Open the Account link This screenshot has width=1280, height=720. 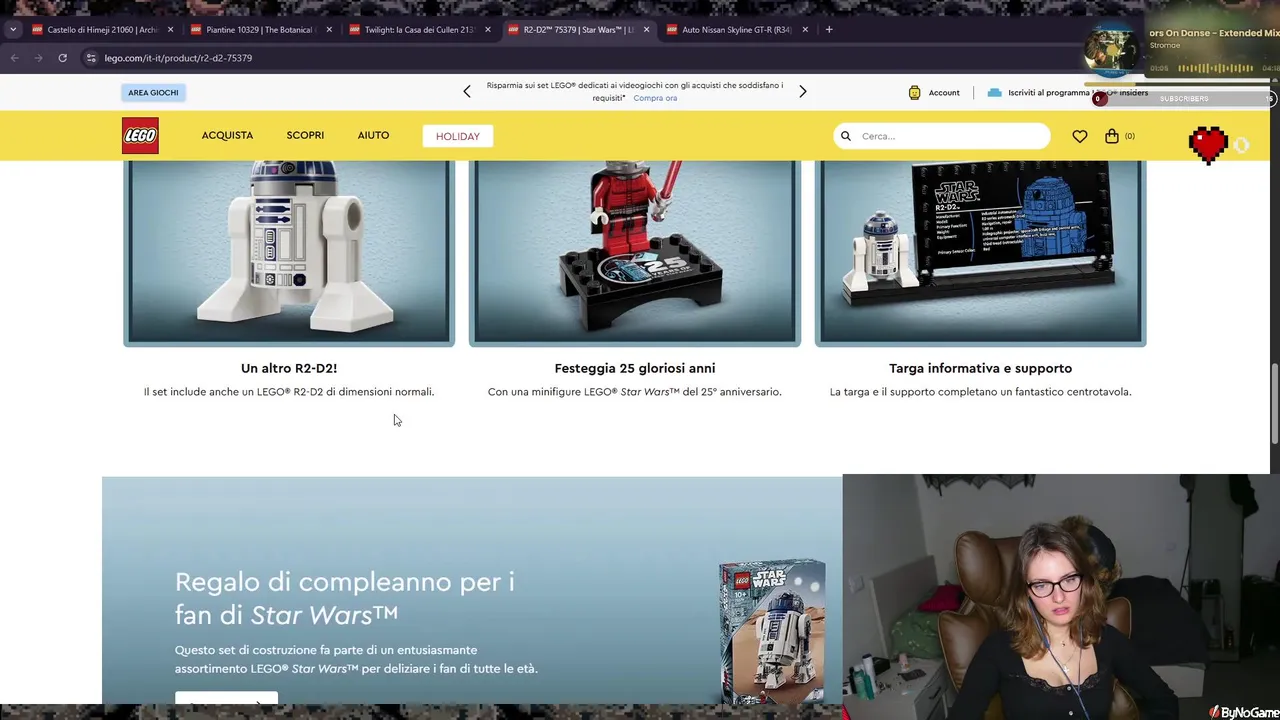click(x=943, y=92)
